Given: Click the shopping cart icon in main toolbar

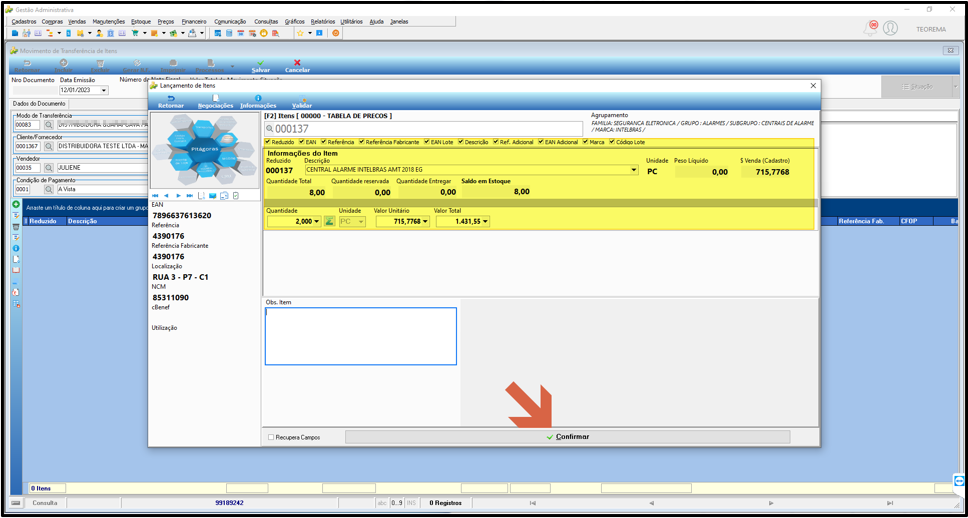Looking at the screenshot, I should point(135,33).
